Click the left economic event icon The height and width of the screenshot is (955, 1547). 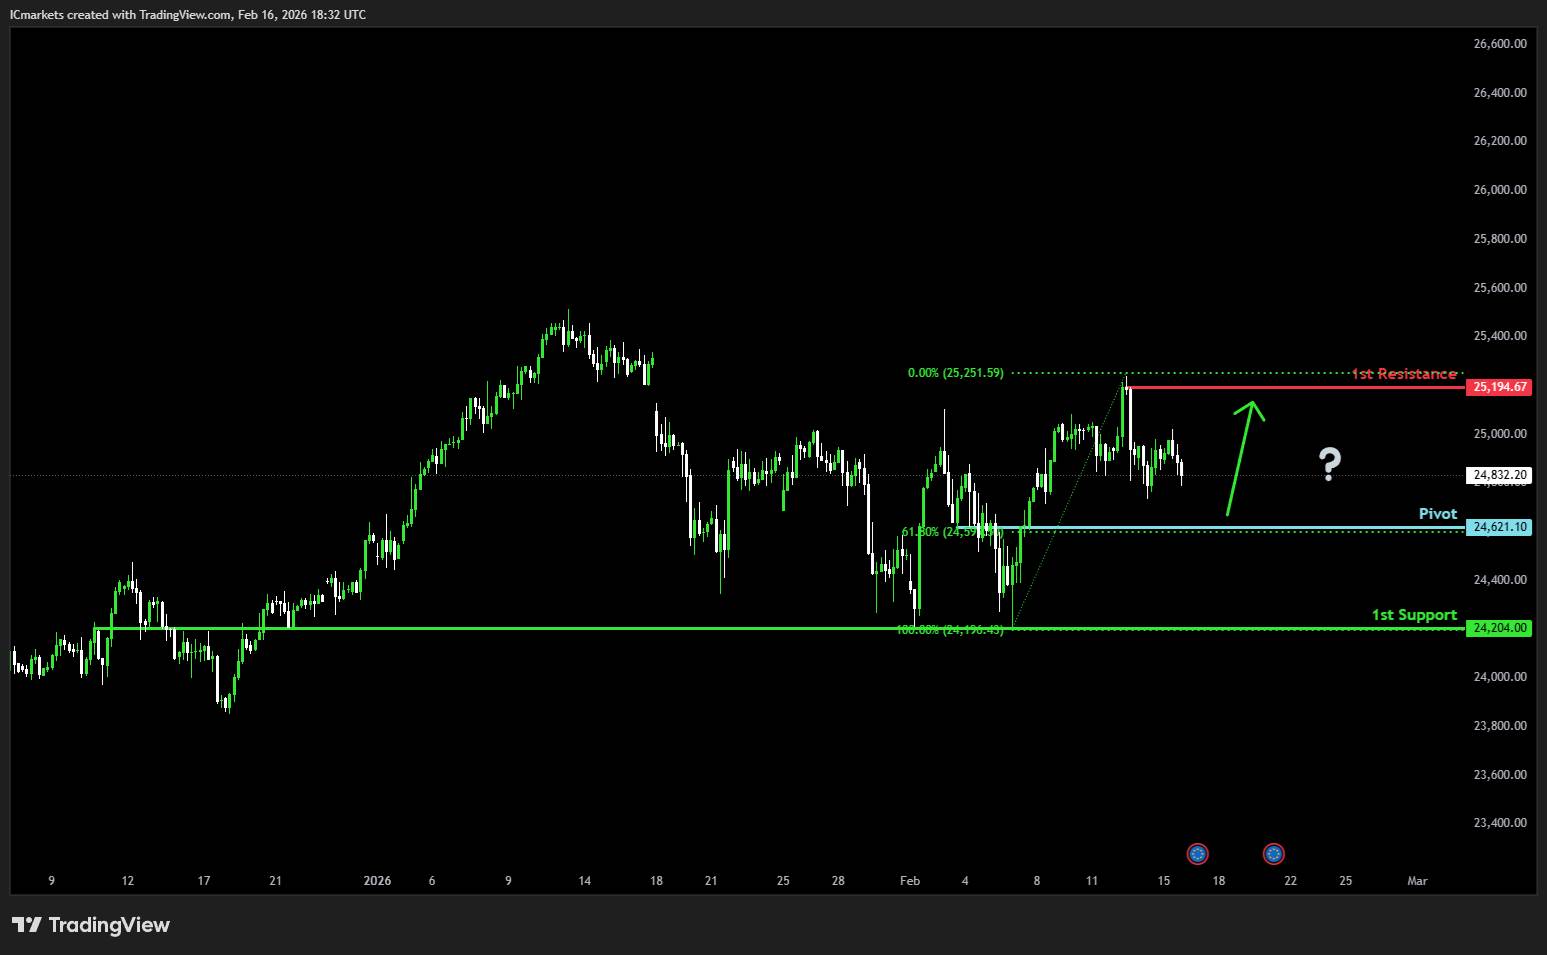[x=1197, y=853]
